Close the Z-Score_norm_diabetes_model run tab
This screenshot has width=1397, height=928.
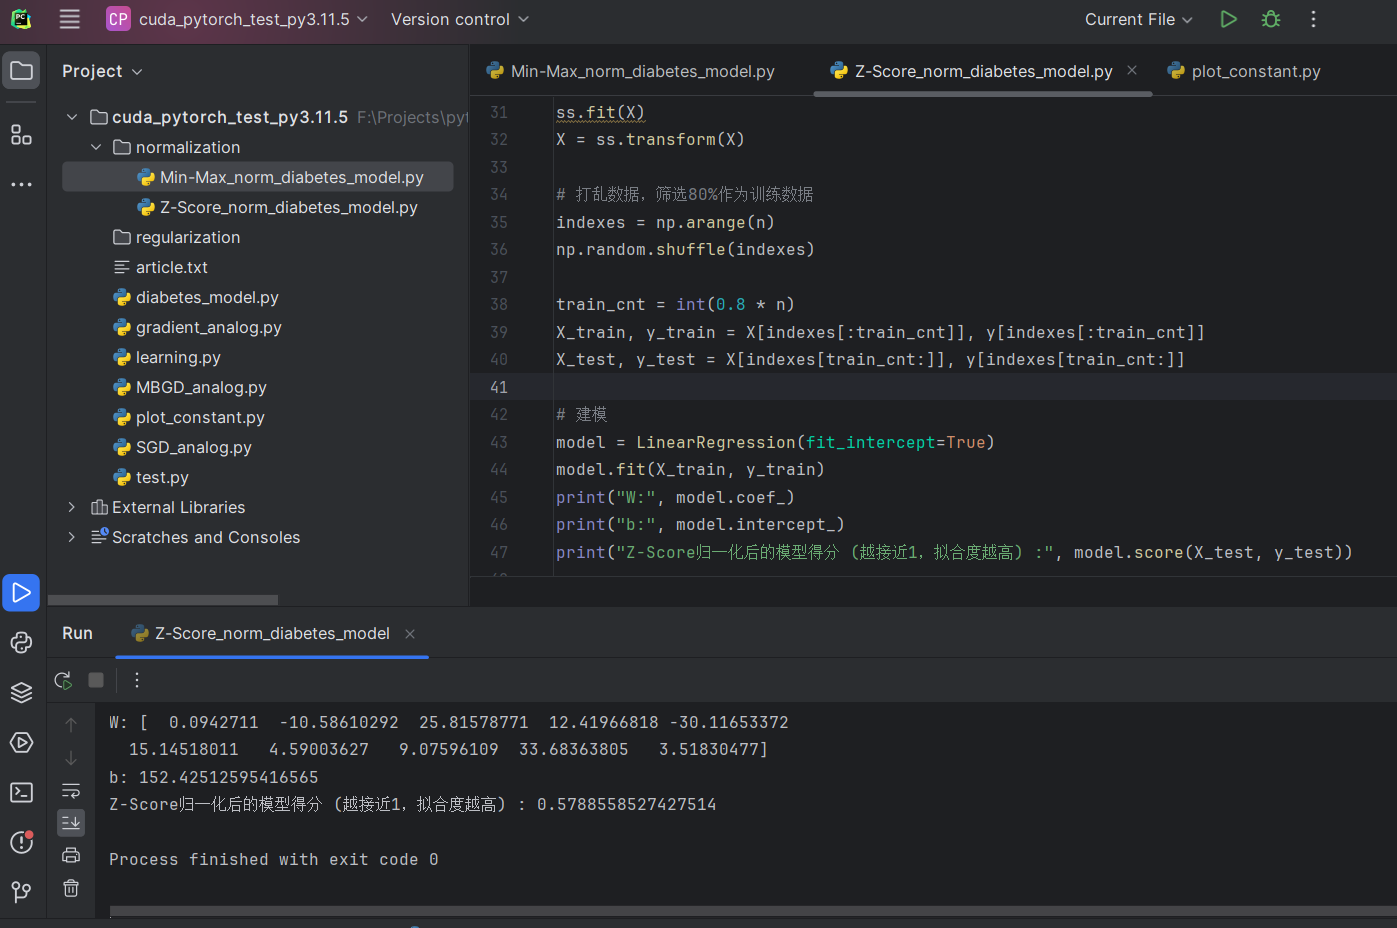tap(410, 633)
